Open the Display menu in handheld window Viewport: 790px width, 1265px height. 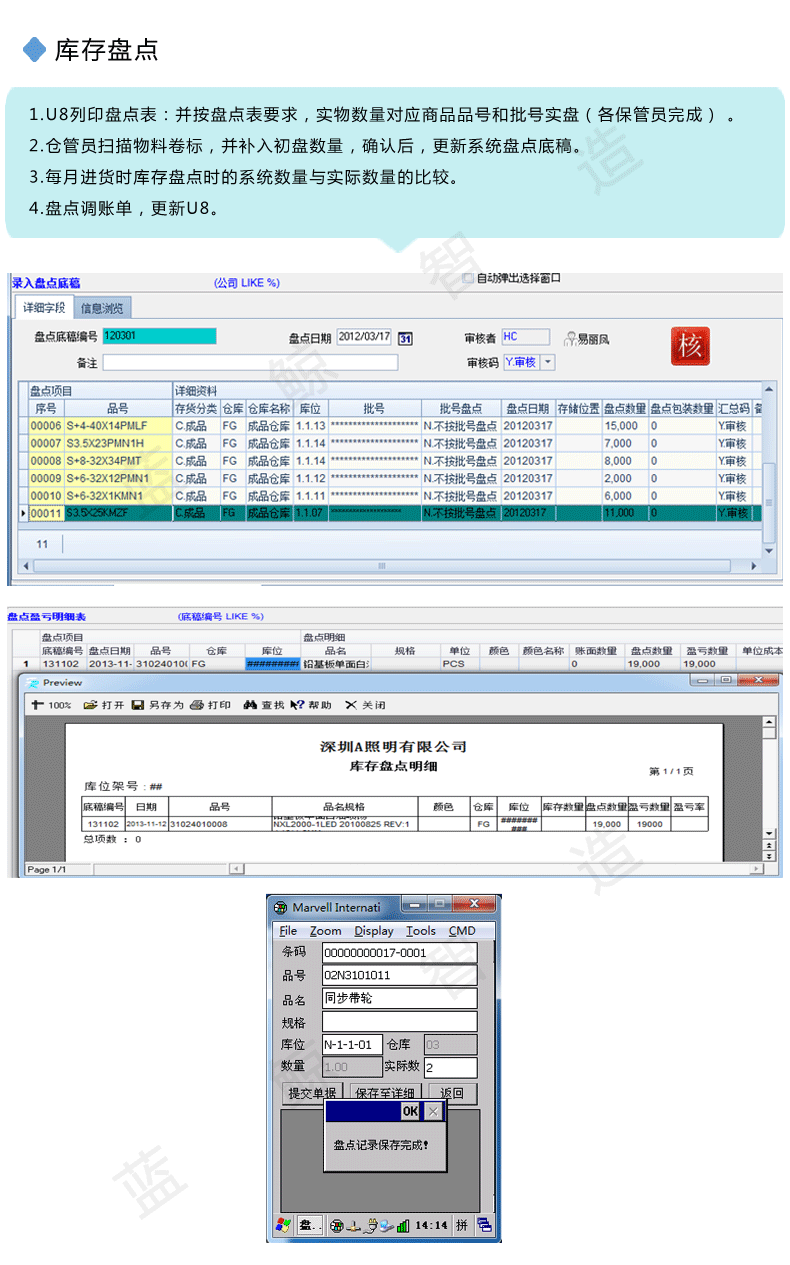tap(373, 931)
